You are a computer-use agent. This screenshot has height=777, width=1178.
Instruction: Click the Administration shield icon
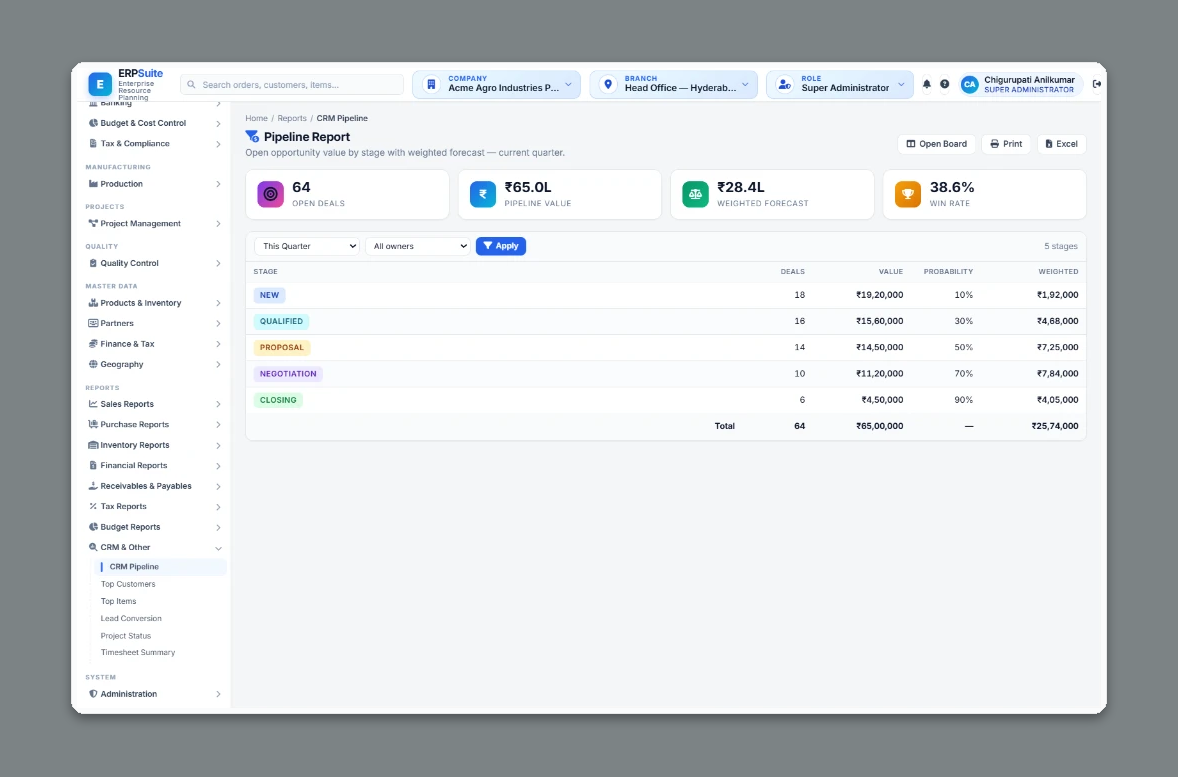[x=93, y=694]
